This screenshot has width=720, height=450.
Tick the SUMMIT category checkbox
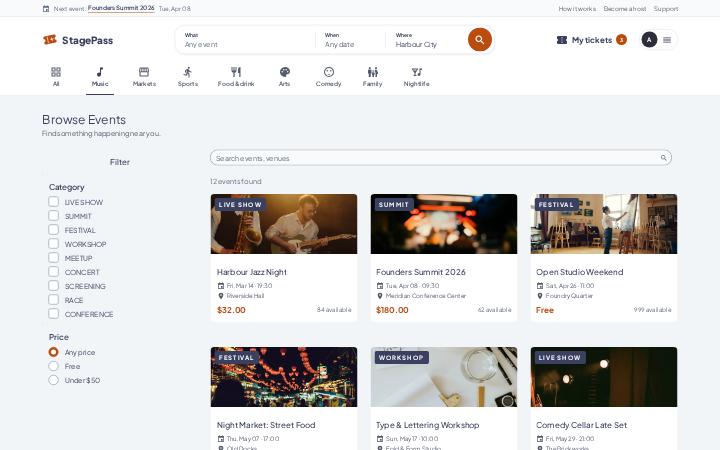click(x=54, y=216)
